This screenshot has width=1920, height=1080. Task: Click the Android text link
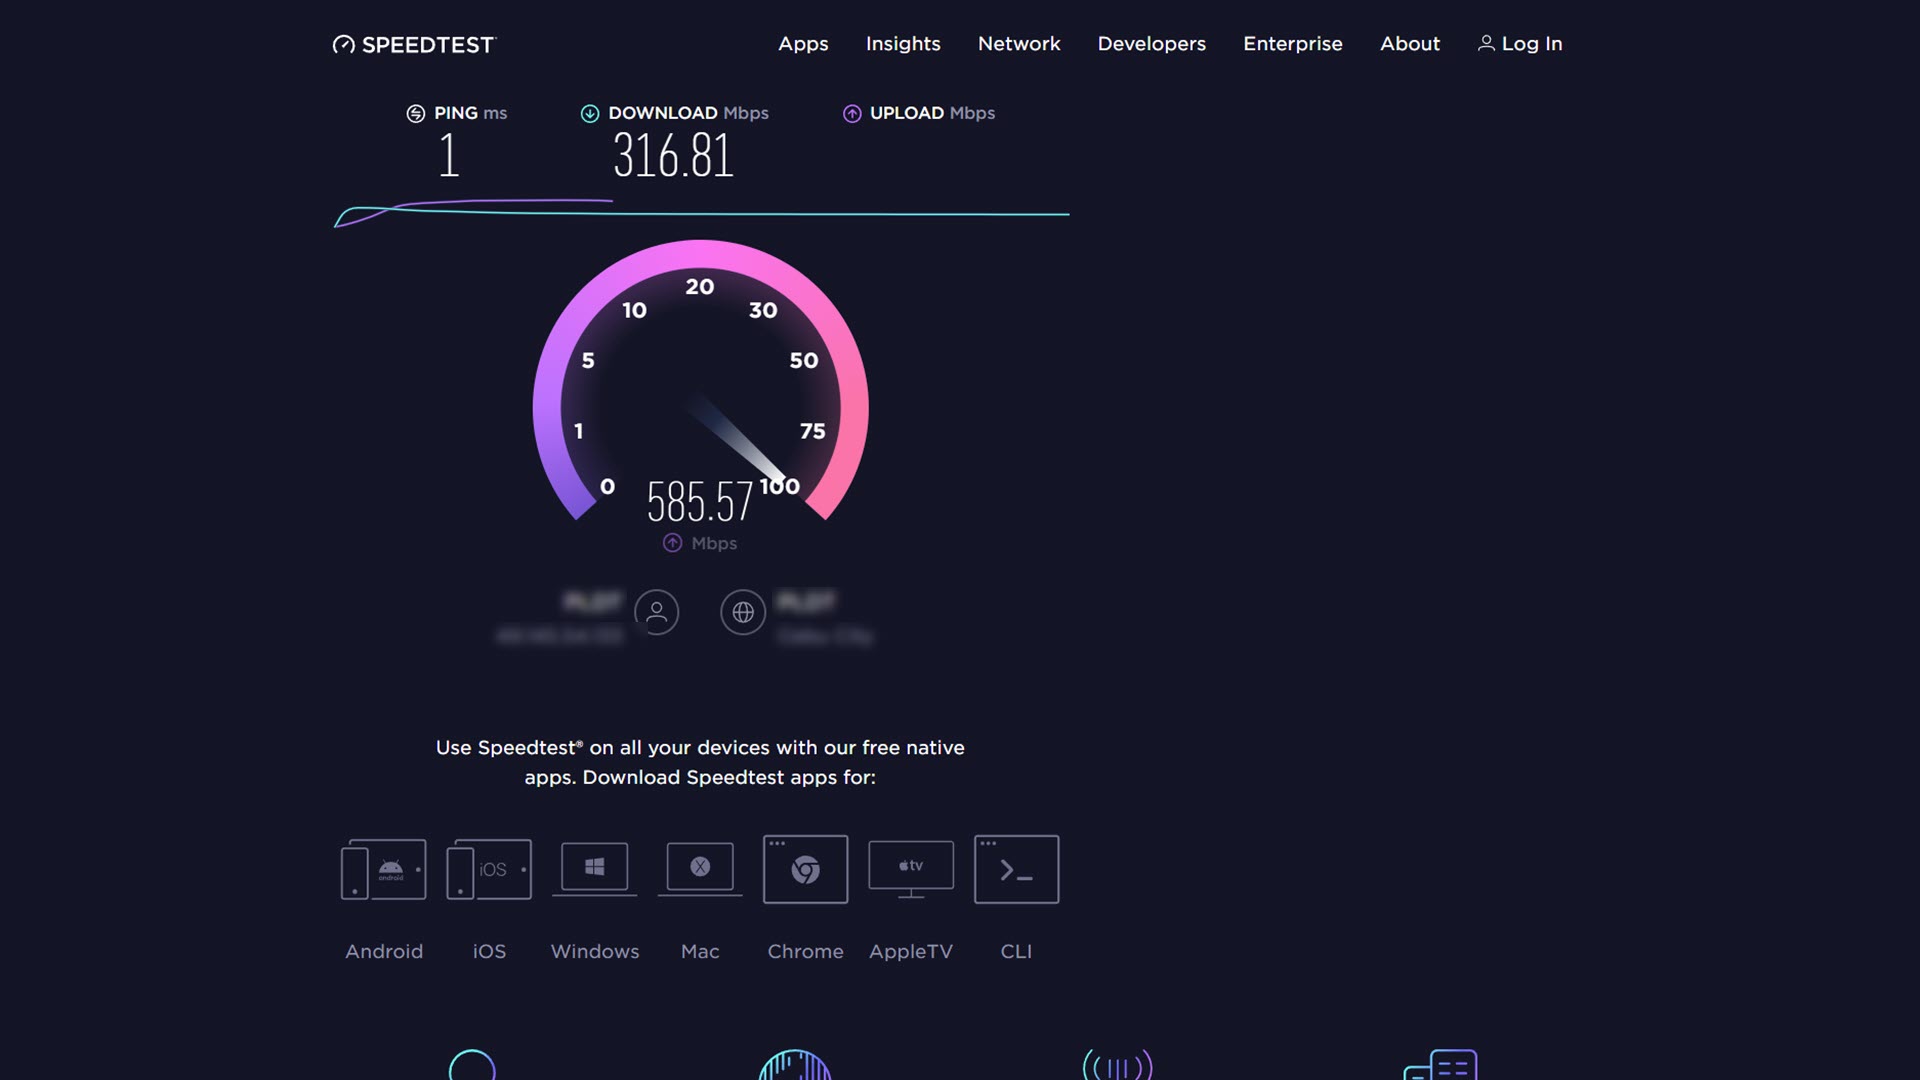pyautogui.click(x=384, y=952)
